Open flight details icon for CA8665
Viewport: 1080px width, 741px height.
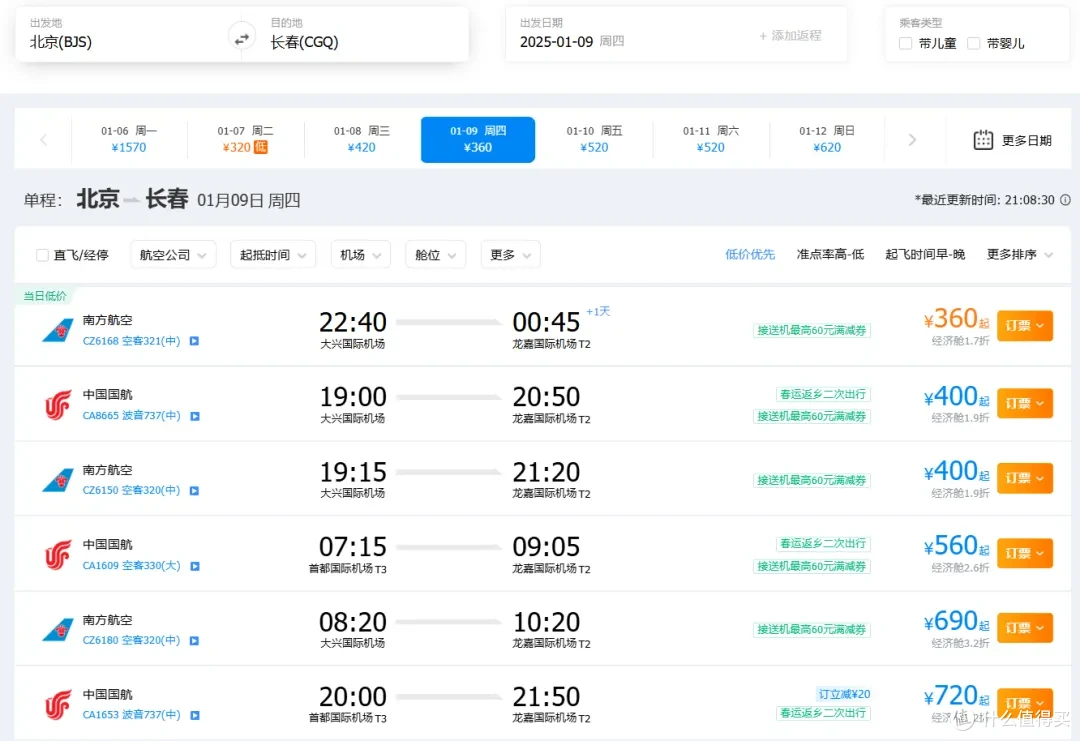point(195,416)
